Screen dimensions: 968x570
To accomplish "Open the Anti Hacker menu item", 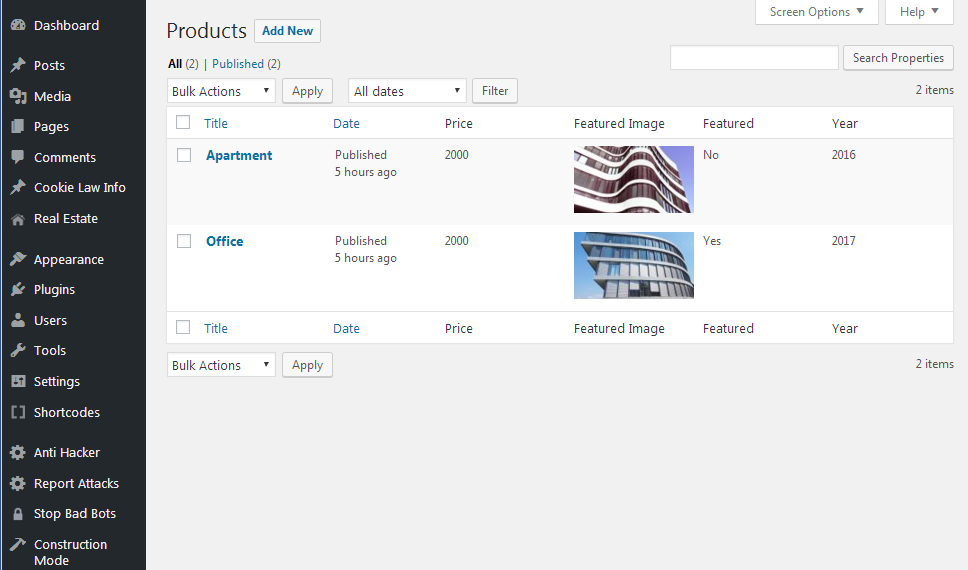I will pos(67,453).
